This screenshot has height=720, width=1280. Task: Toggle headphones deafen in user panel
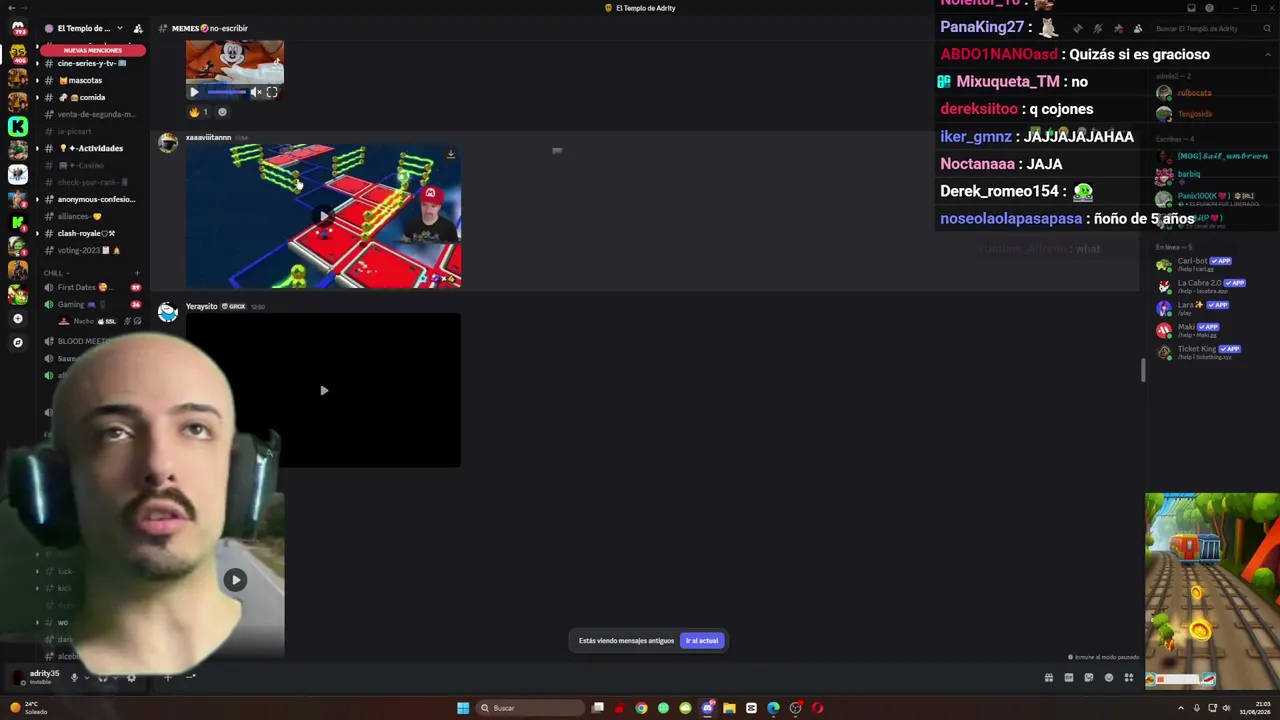click(102, 677)
